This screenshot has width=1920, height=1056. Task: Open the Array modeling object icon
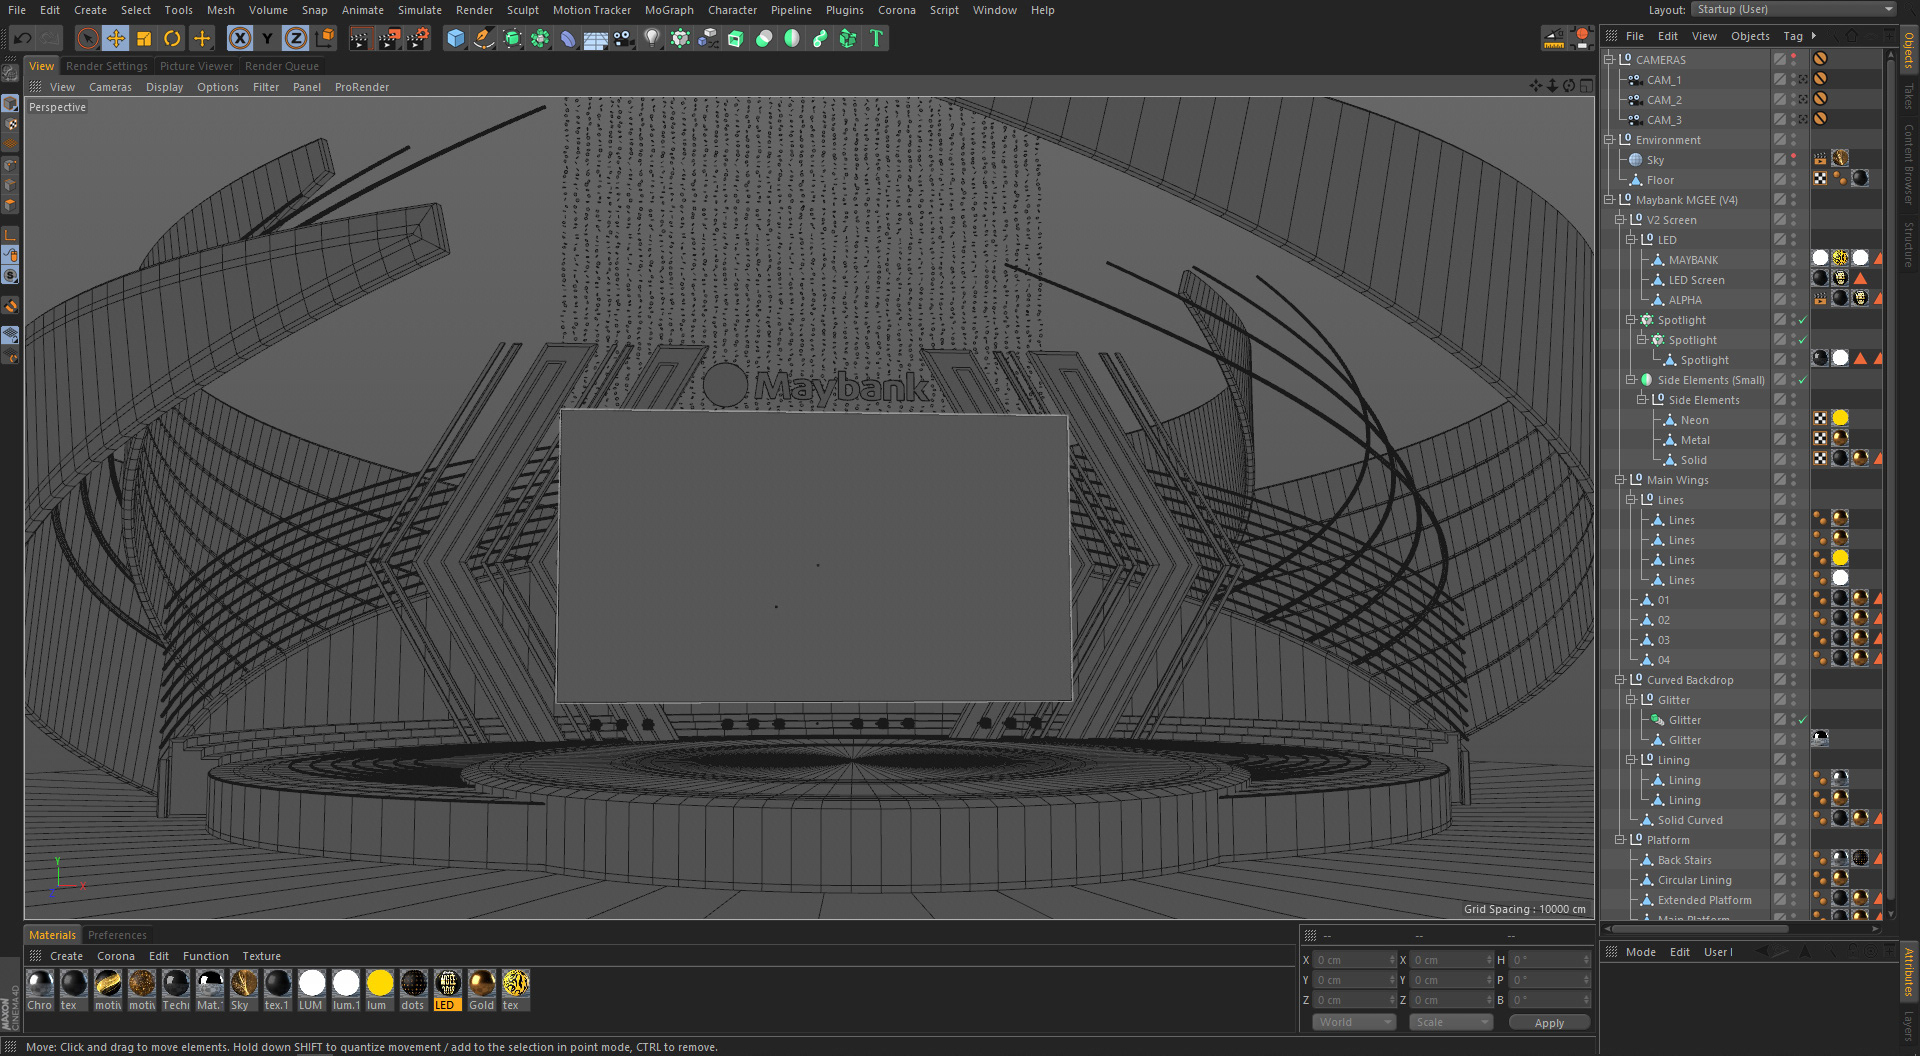click(x=540, y=38)
